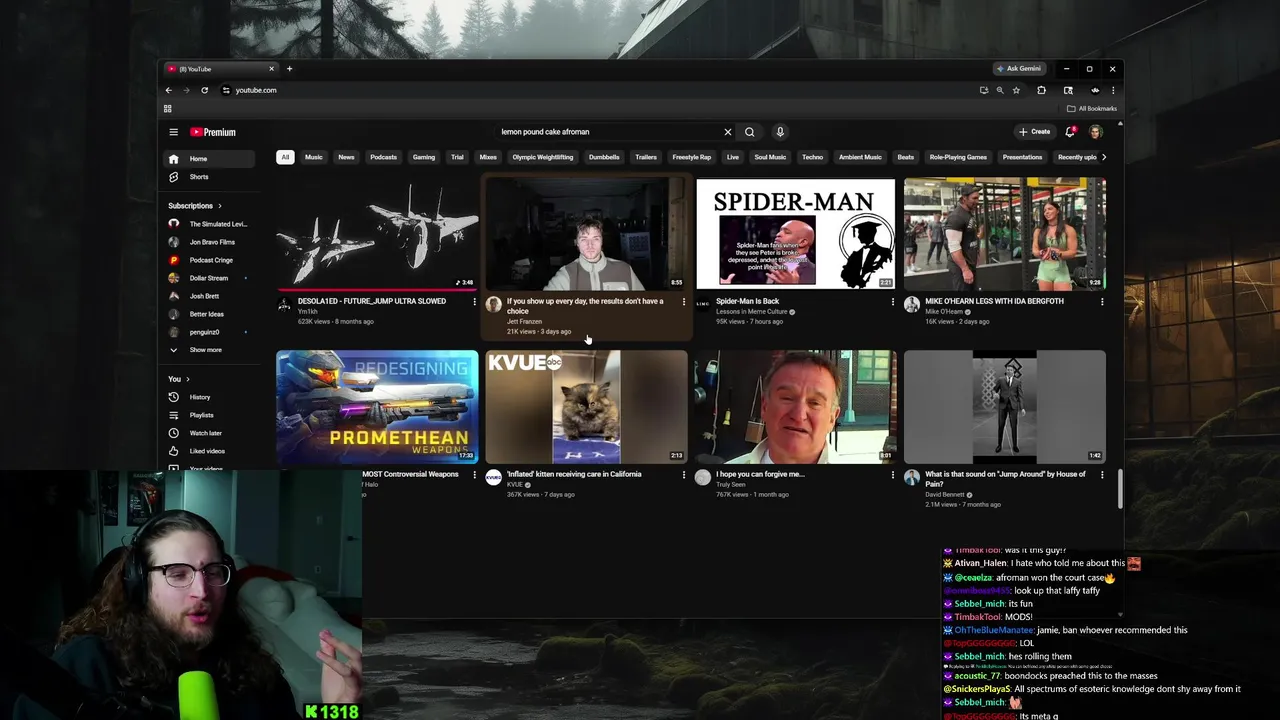
Task: Select the Freestyle Rap chip
Action: 692,157
